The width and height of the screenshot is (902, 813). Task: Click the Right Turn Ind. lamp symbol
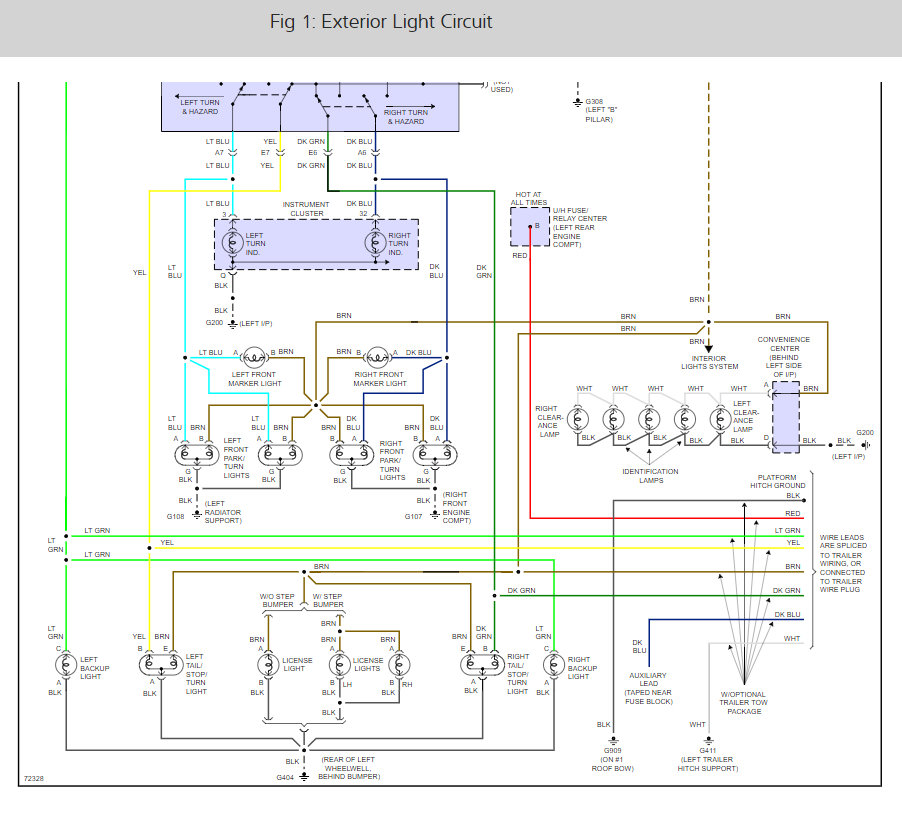(x=375, y=242)
